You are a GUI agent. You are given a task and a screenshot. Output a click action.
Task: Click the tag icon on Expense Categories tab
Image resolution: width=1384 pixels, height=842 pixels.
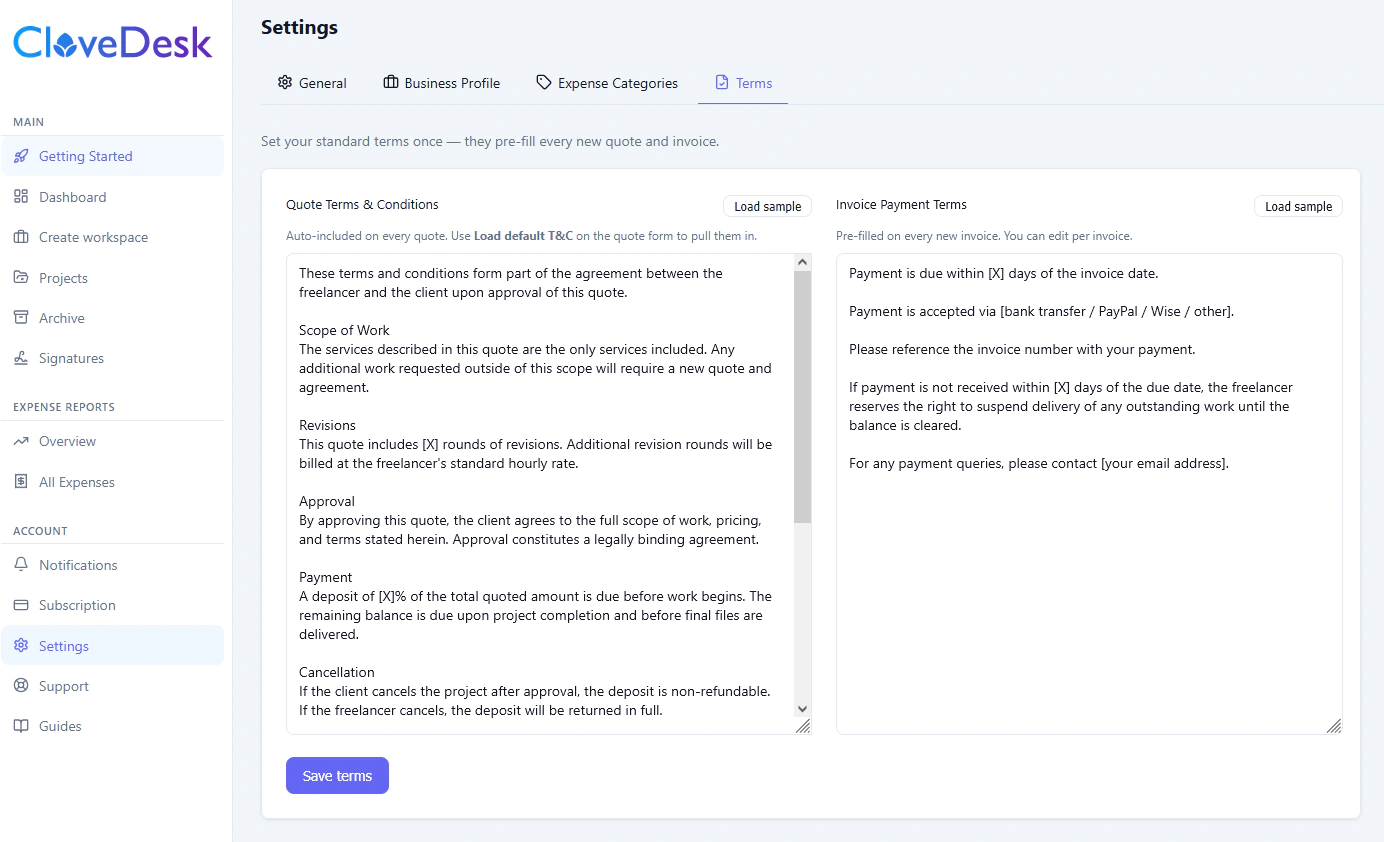coord(544,82)
